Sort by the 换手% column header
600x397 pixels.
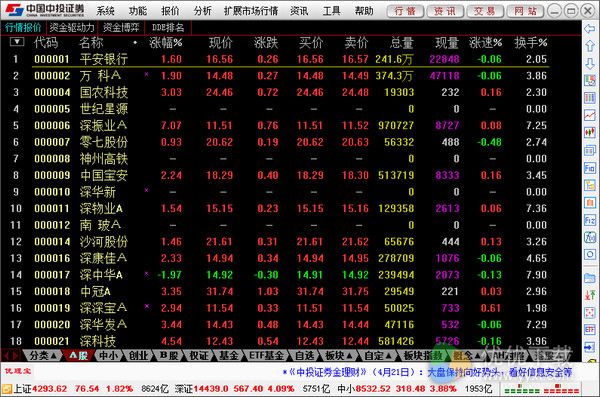coord(530,42)
